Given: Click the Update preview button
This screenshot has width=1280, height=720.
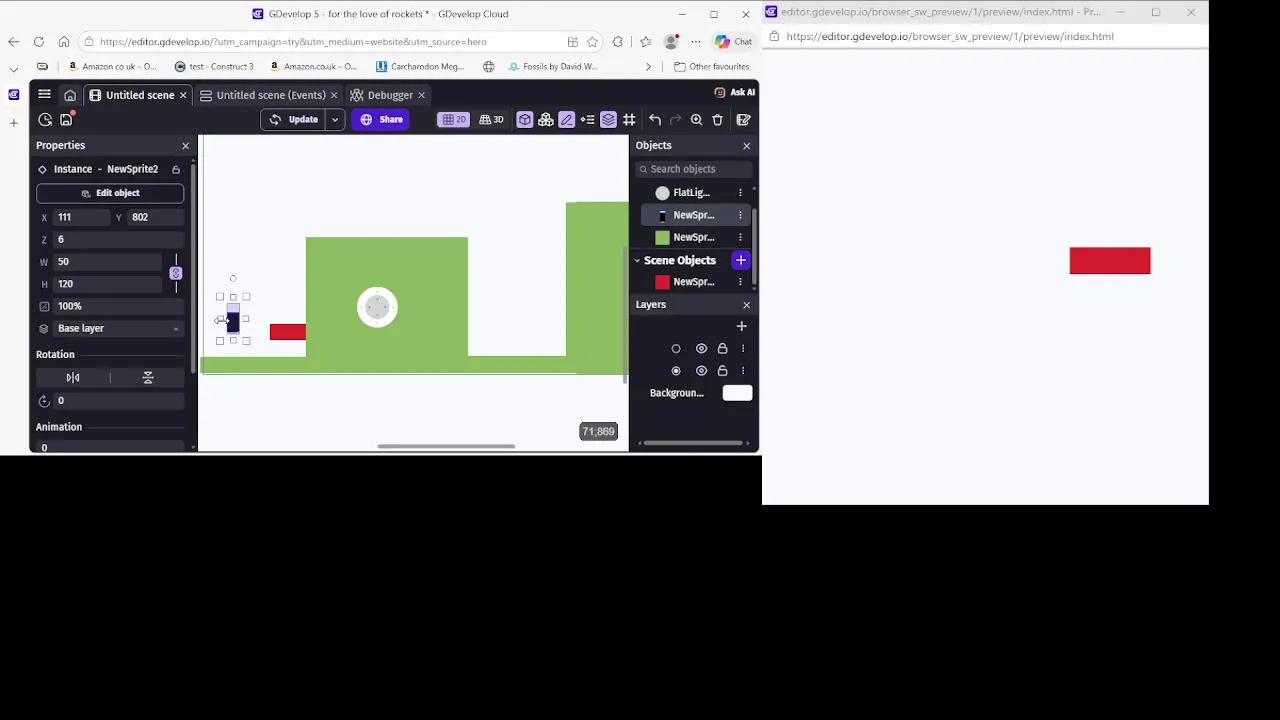Looking at the screenshot, I should click(x=294, y=120).
